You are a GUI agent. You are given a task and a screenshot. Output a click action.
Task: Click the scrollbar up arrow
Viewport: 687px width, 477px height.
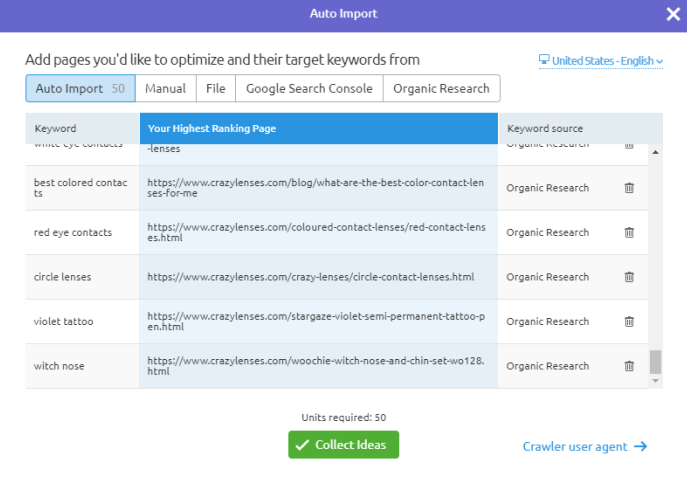656,153
